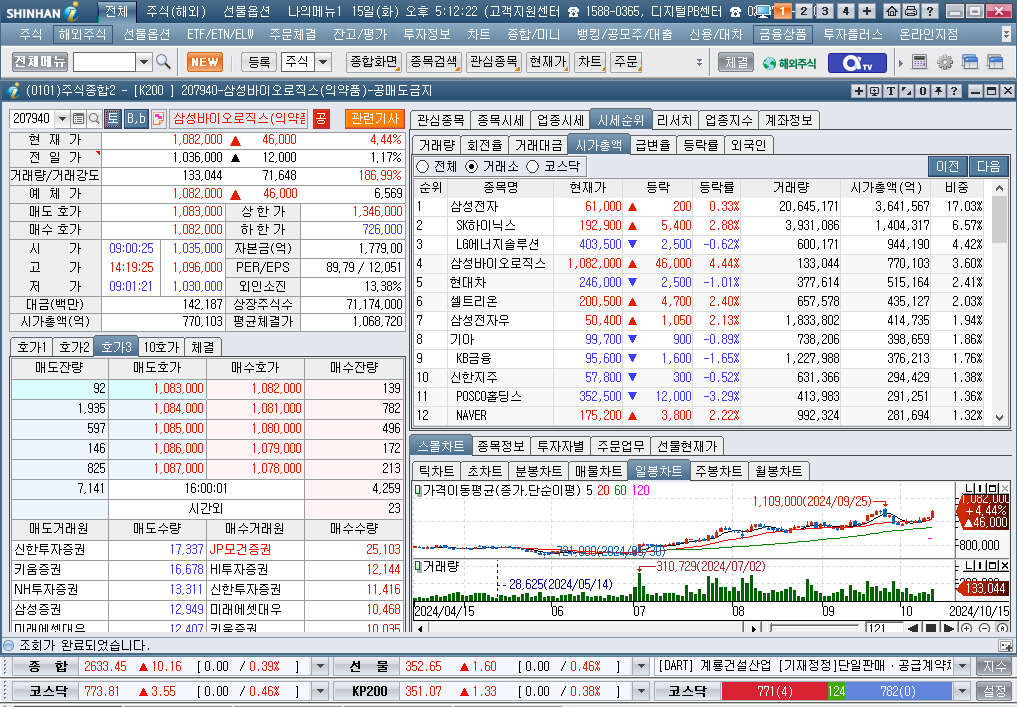Expand main menu bar overflow chevron

1006,34
